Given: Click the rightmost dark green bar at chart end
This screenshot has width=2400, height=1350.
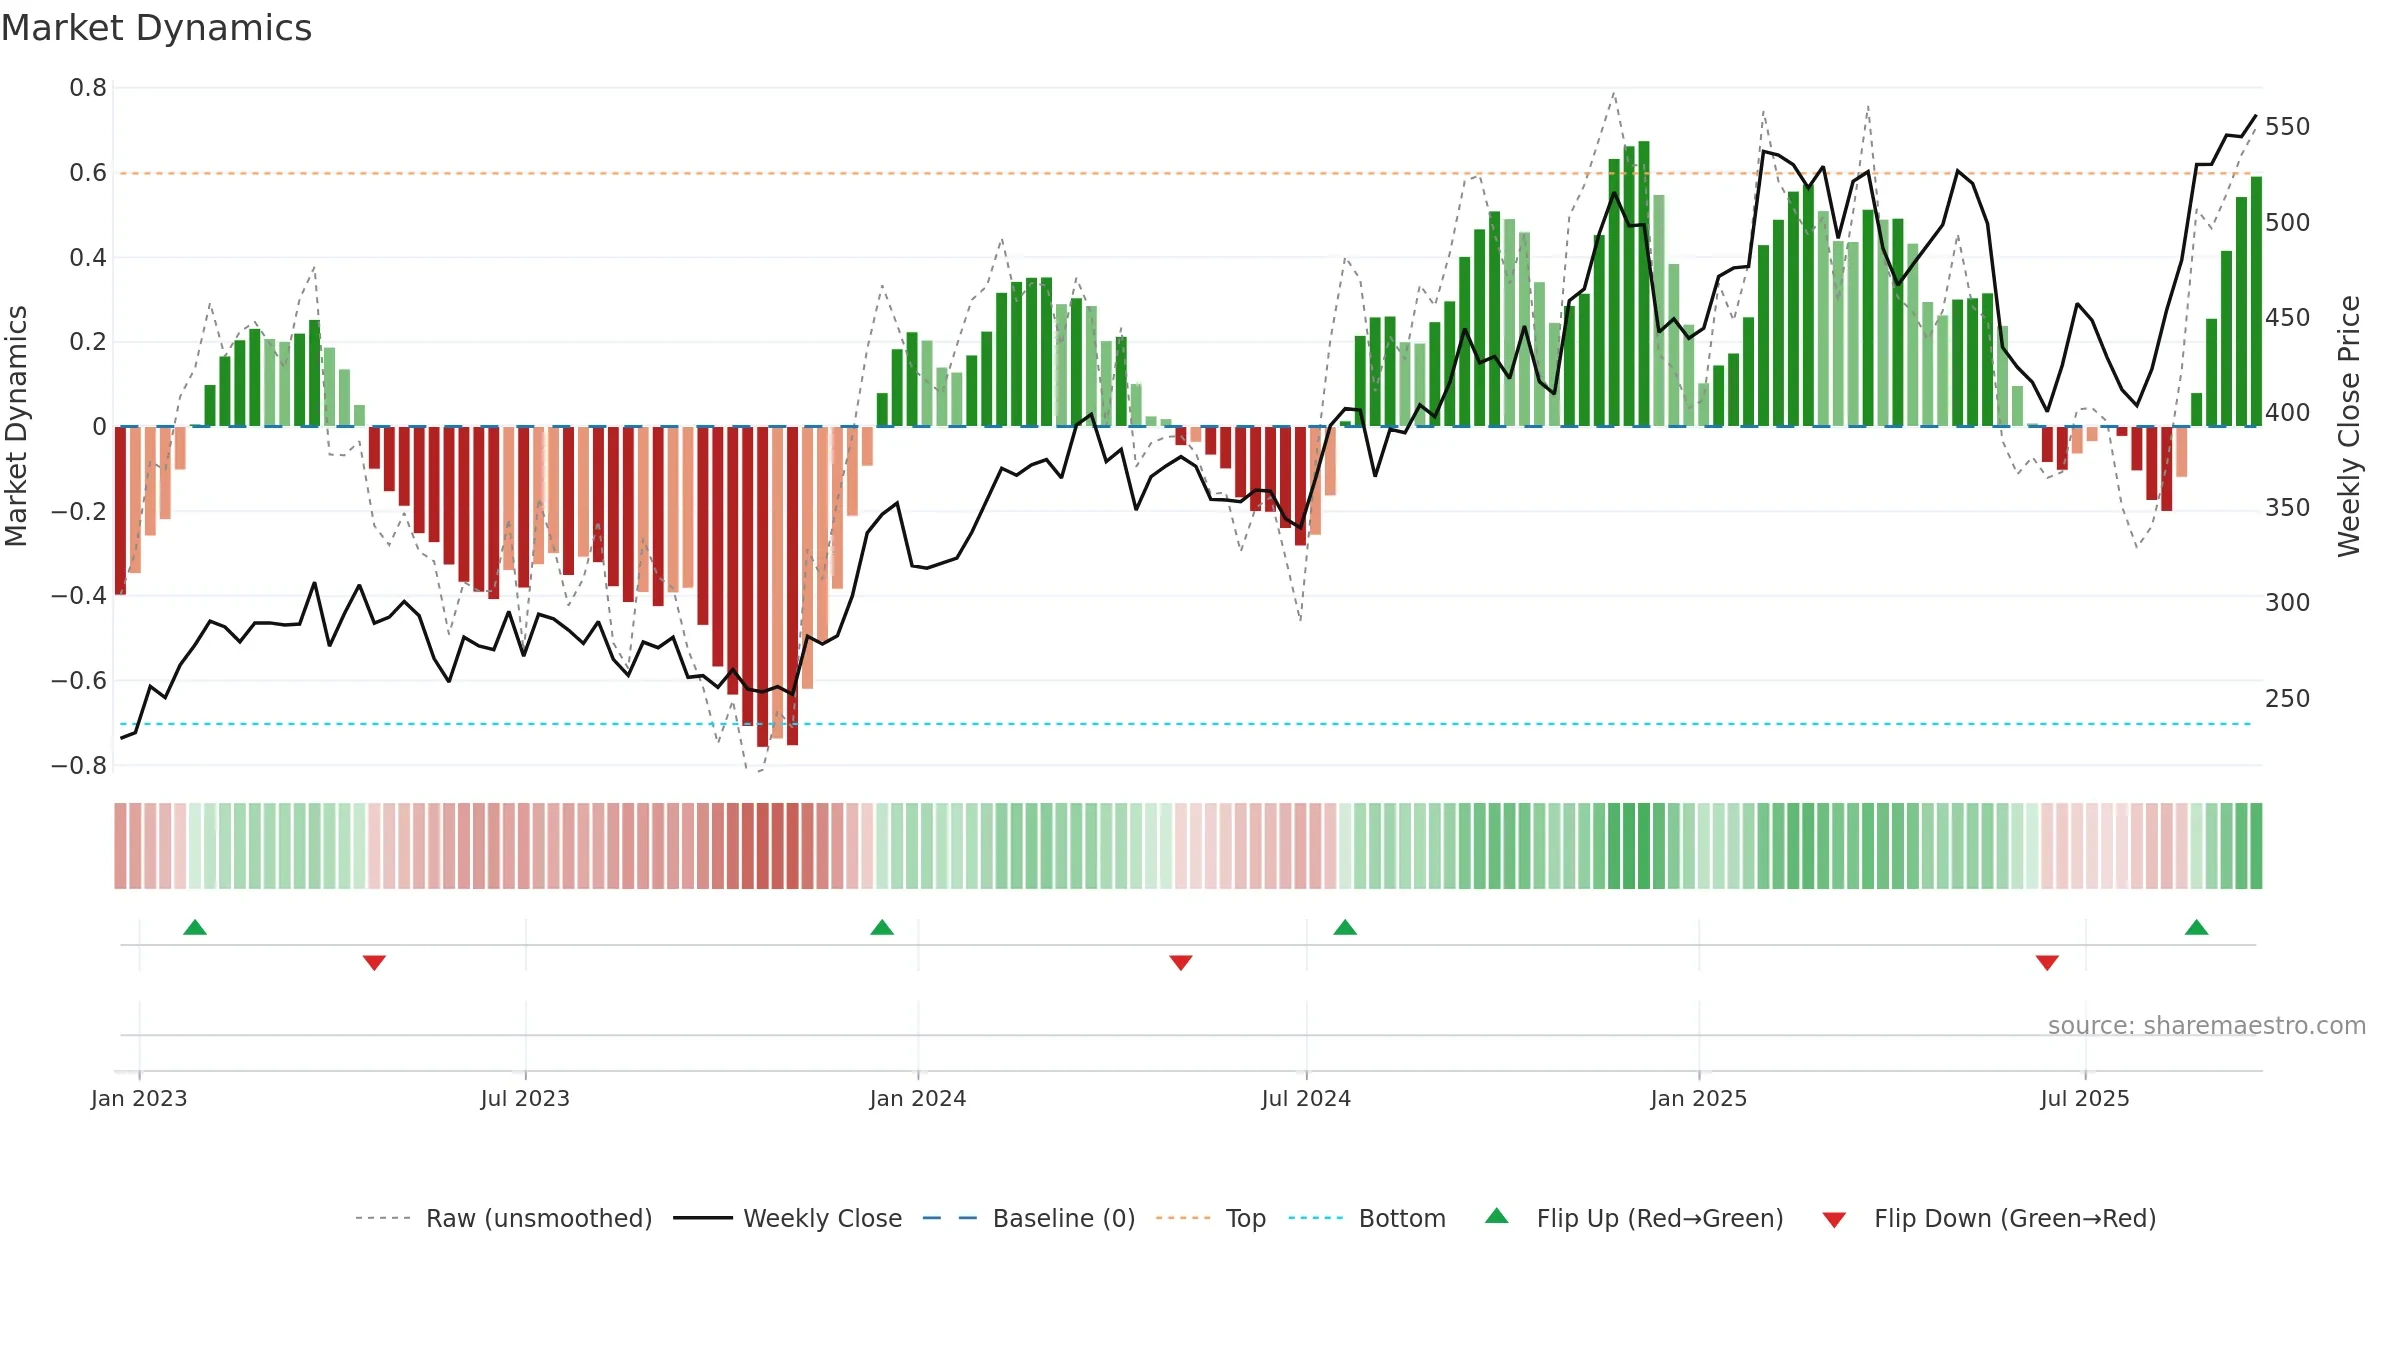Looking at the screenshot, I should pyautogui.click(x=2256, y=301).
